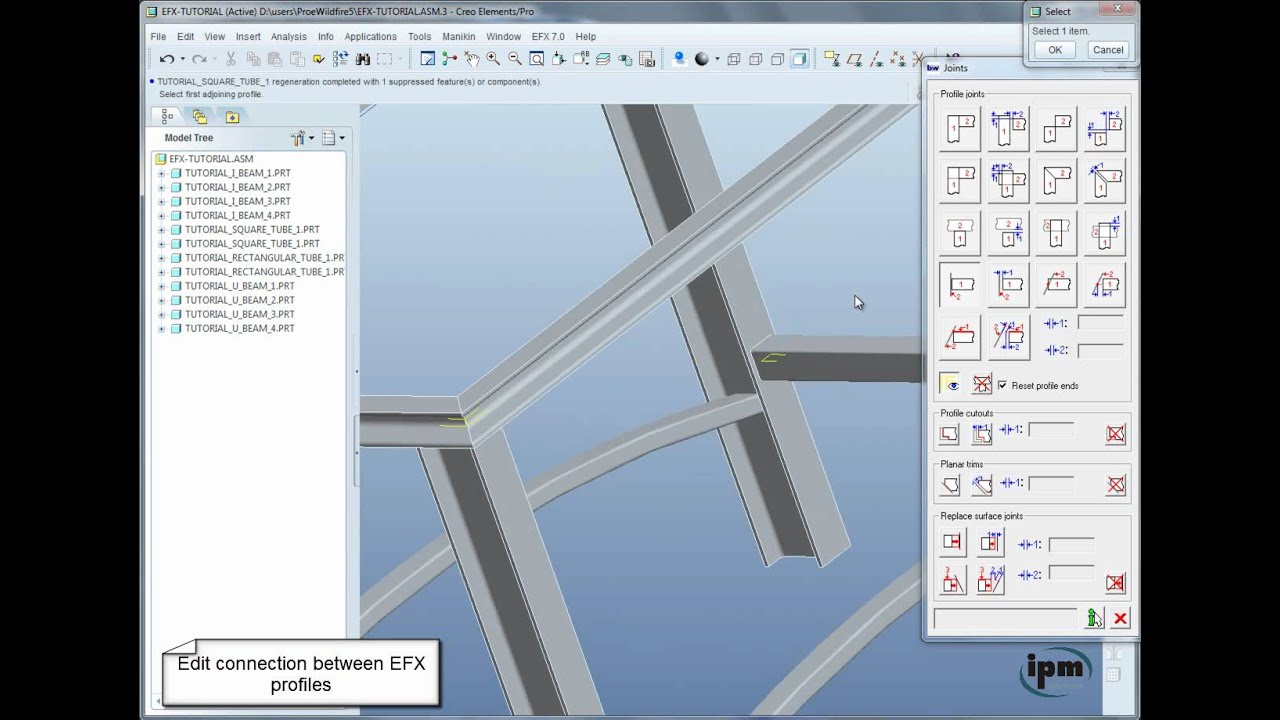Viewport: 1280px width, 720px height.
Task: Toggle the shading display mode button
Action: point(799,59)
